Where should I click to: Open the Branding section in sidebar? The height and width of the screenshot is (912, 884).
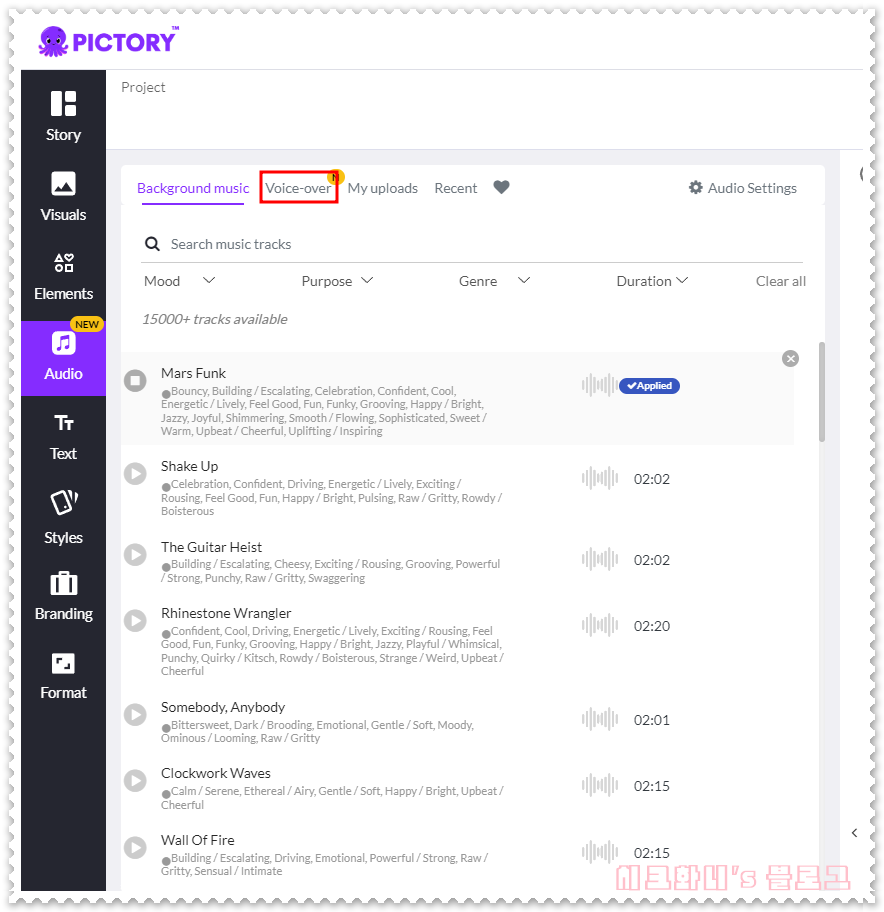63,596
